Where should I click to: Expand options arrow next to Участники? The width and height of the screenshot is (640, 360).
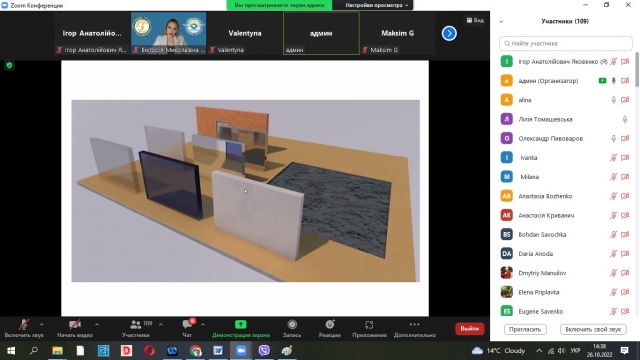[160, 324]
